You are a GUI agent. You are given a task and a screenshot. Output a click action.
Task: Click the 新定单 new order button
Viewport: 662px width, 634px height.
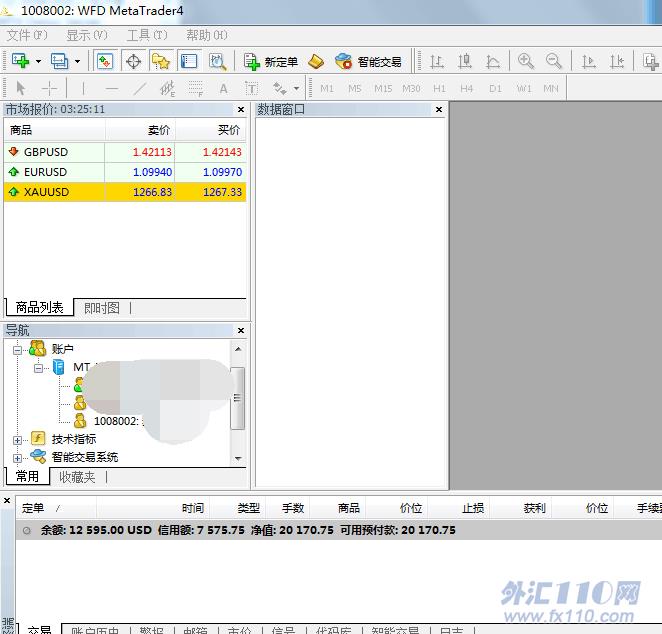pos(271,62)
